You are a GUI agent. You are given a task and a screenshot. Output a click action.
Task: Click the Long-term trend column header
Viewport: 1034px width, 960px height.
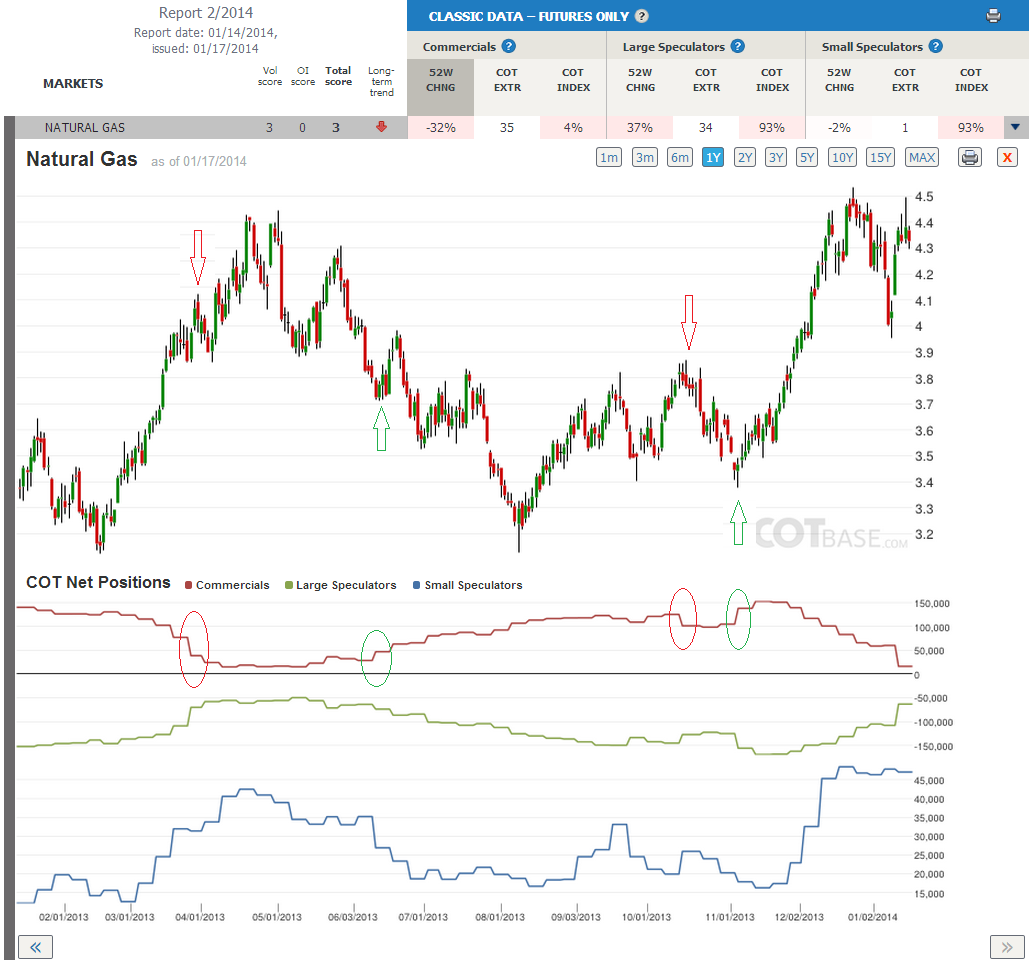[x=381, y=81]
